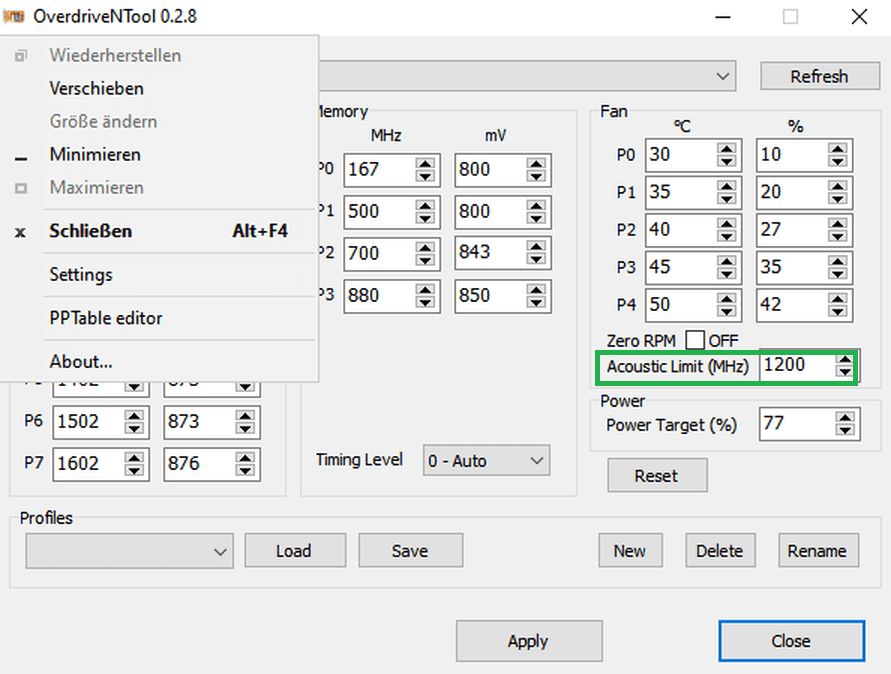Toggle the Zero RPM checkbox
The width and height of the screenshot is (891, 674).
coord(695,340)
